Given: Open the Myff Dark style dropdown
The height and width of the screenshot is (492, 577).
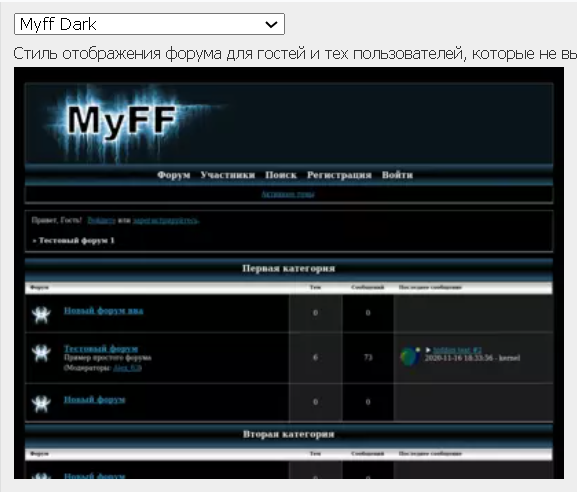Looking at the screenshot, I should (x=149, y=24).
